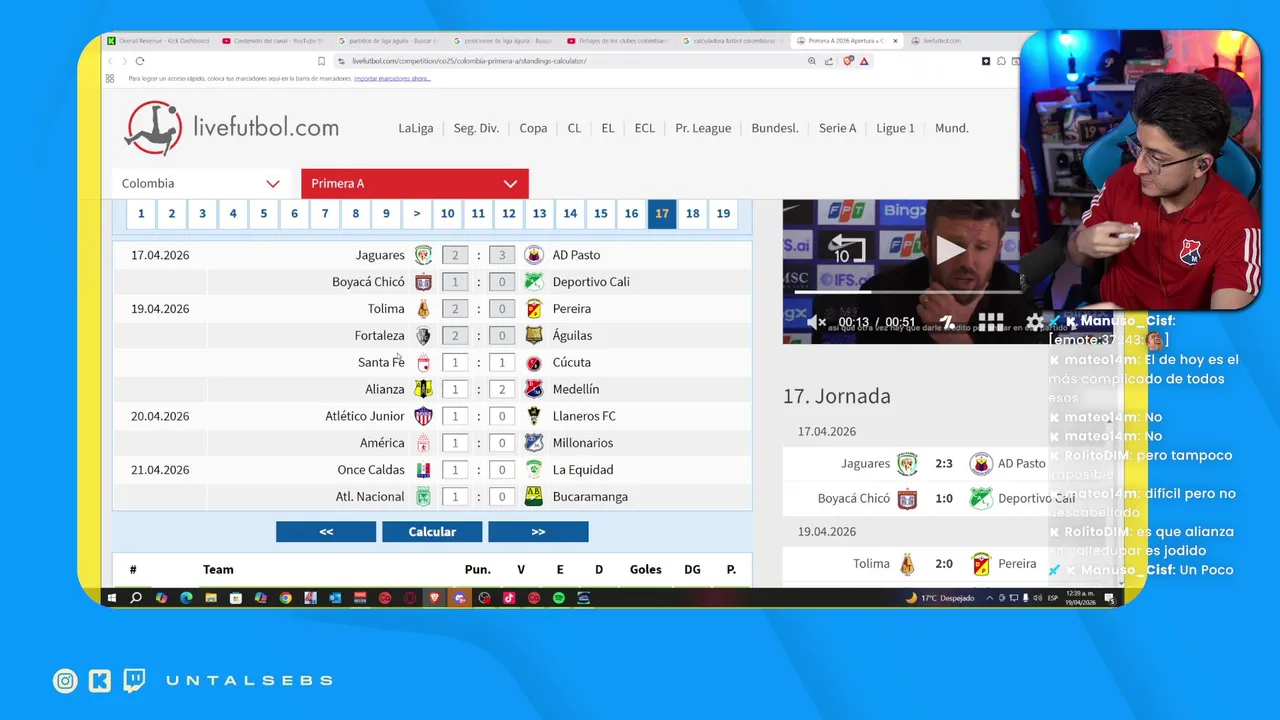
Task: Switch to the Kick Dashboard browser tab
Action: coord(158,41)
